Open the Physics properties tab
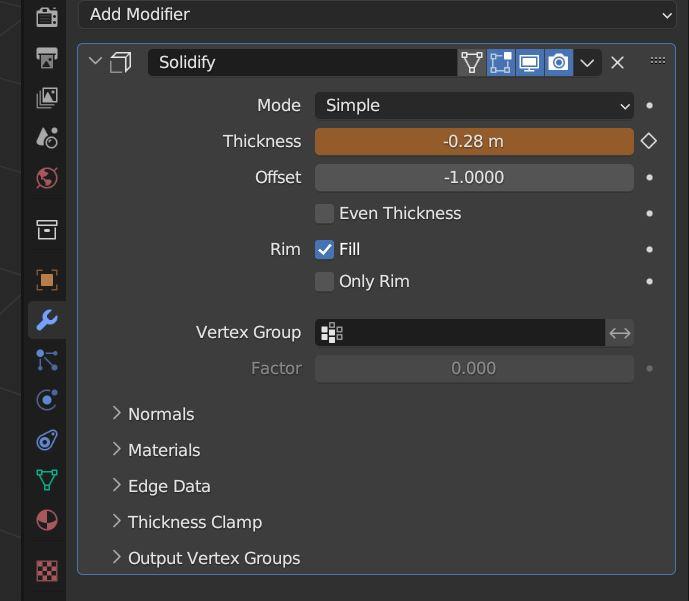689x601 pixels. click(47, 400)
